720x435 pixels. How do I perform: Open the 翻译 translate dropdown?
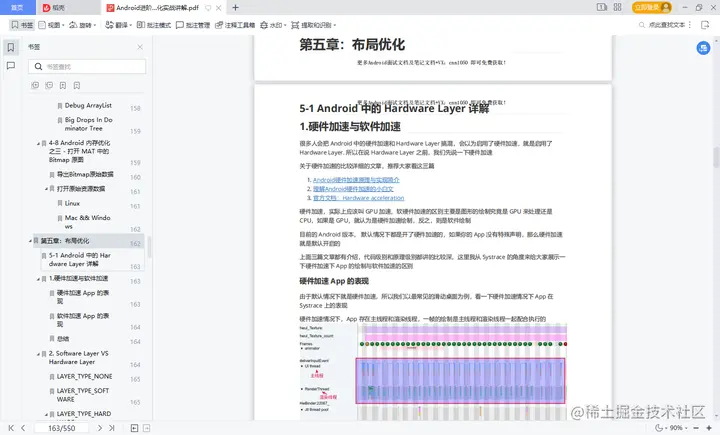(118, 25)
